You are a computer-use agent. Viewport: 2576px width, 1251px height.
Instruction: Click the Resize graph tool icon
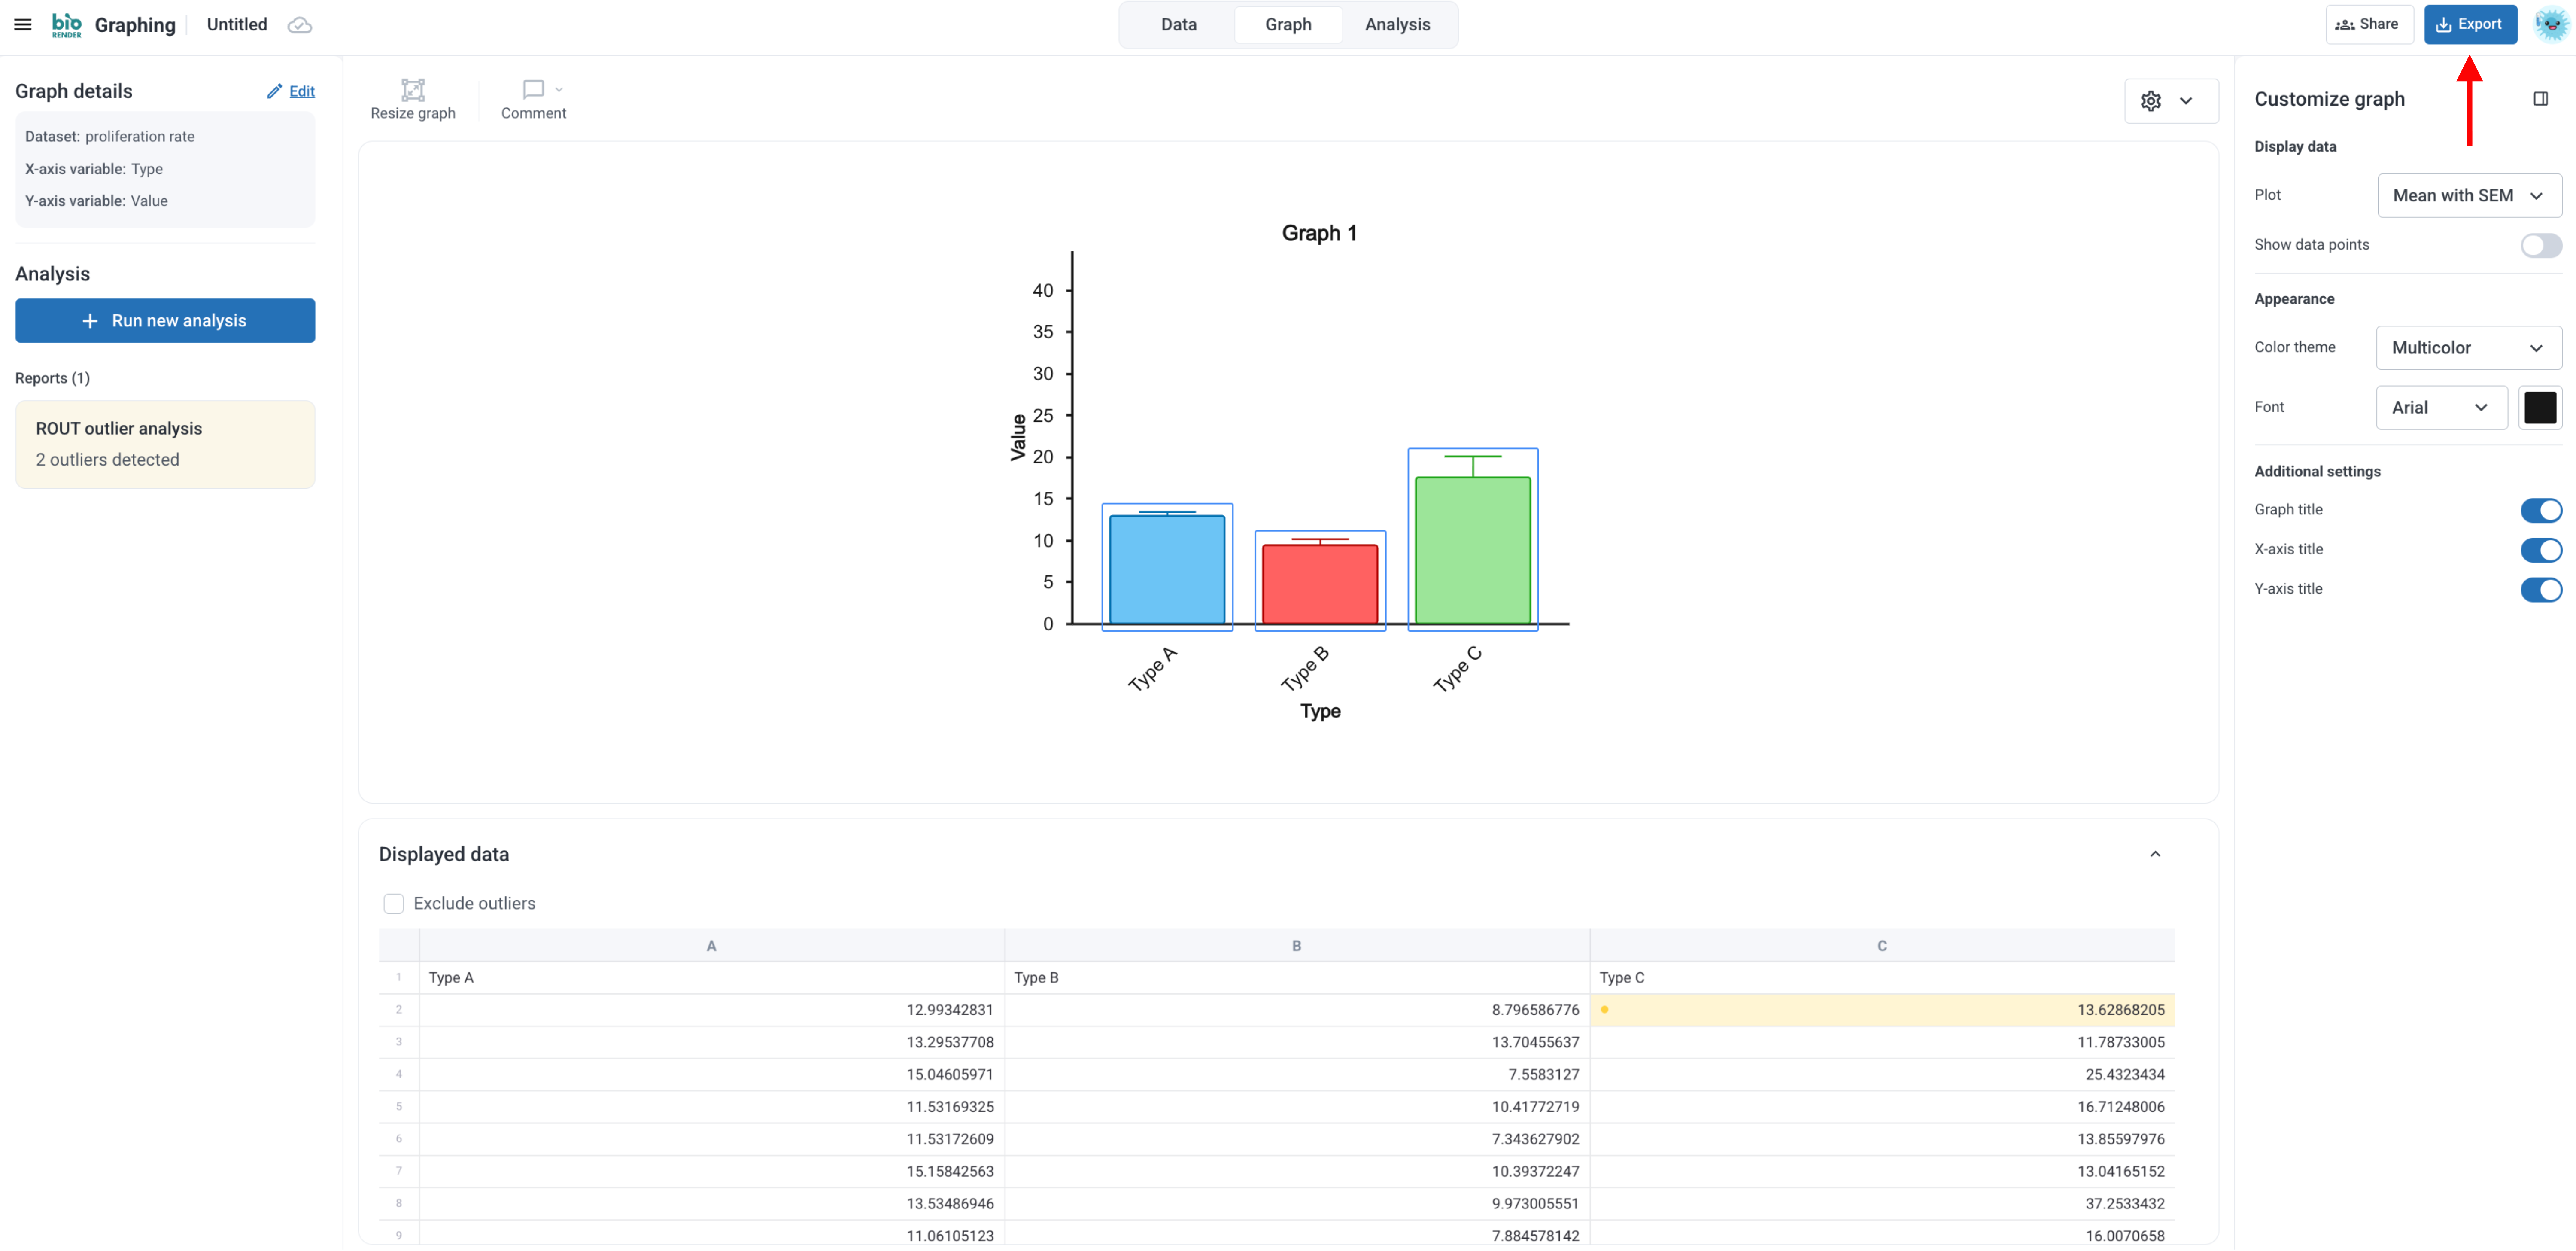click(x=412, y=90)
